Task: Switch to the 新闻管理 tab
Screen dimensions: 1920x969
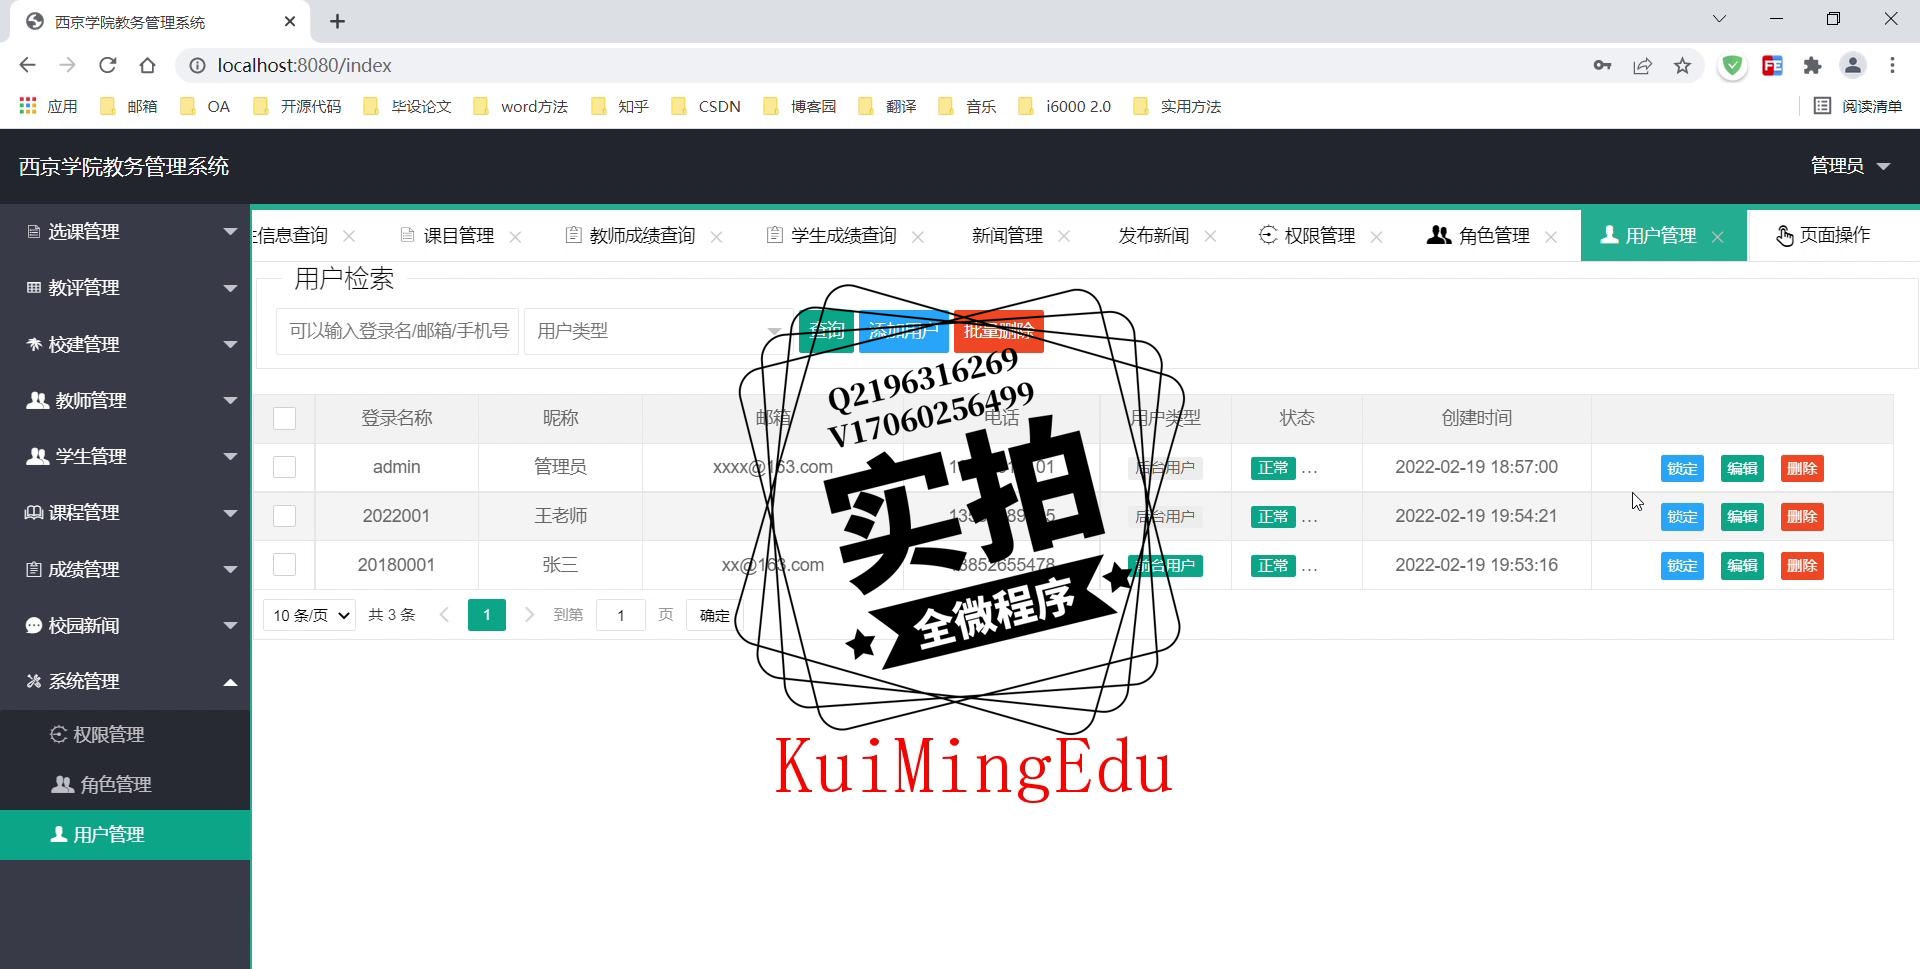Action: 1007,236
